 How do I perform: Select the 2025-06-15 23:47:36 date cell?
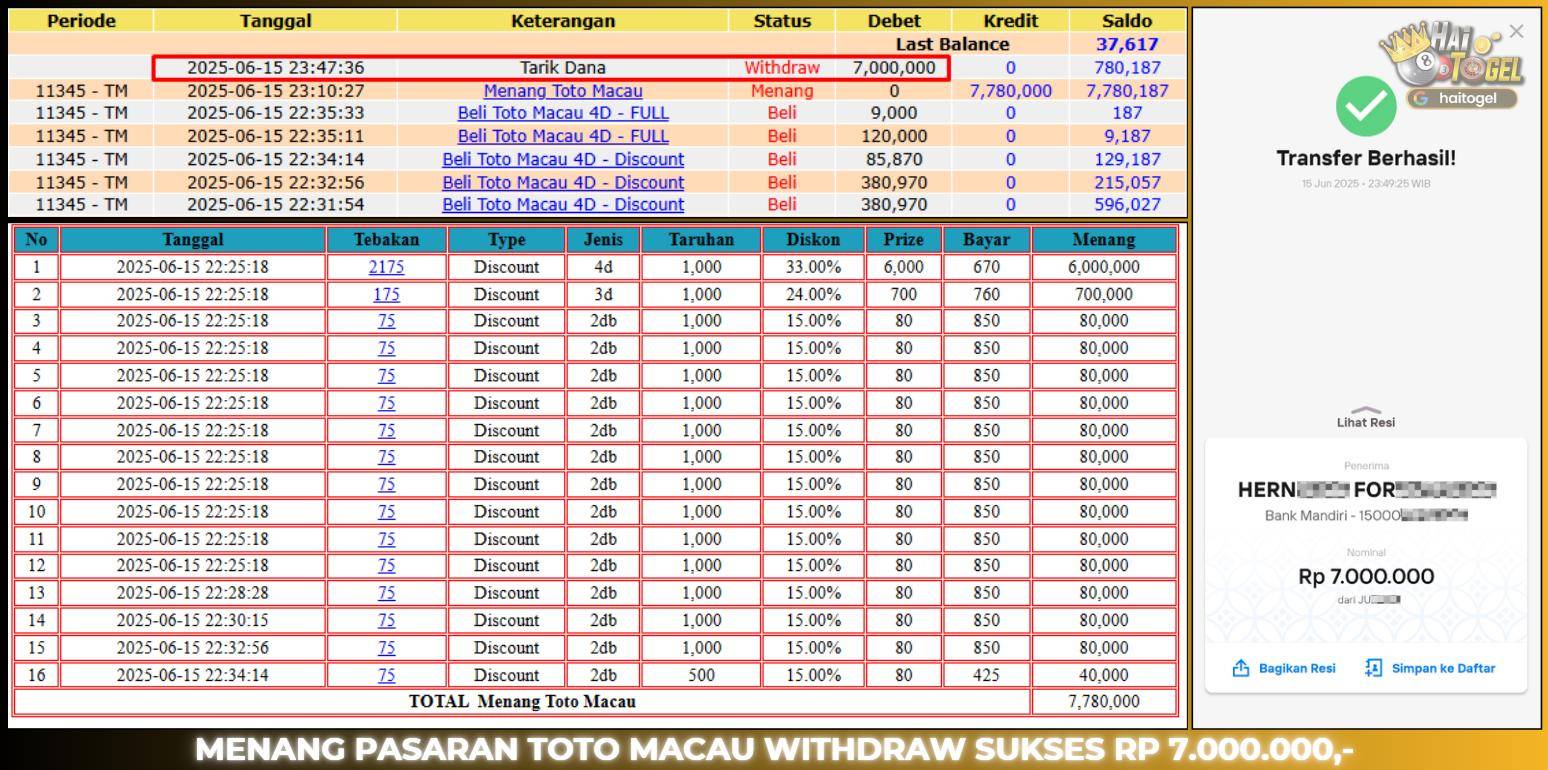click(276, 68)
